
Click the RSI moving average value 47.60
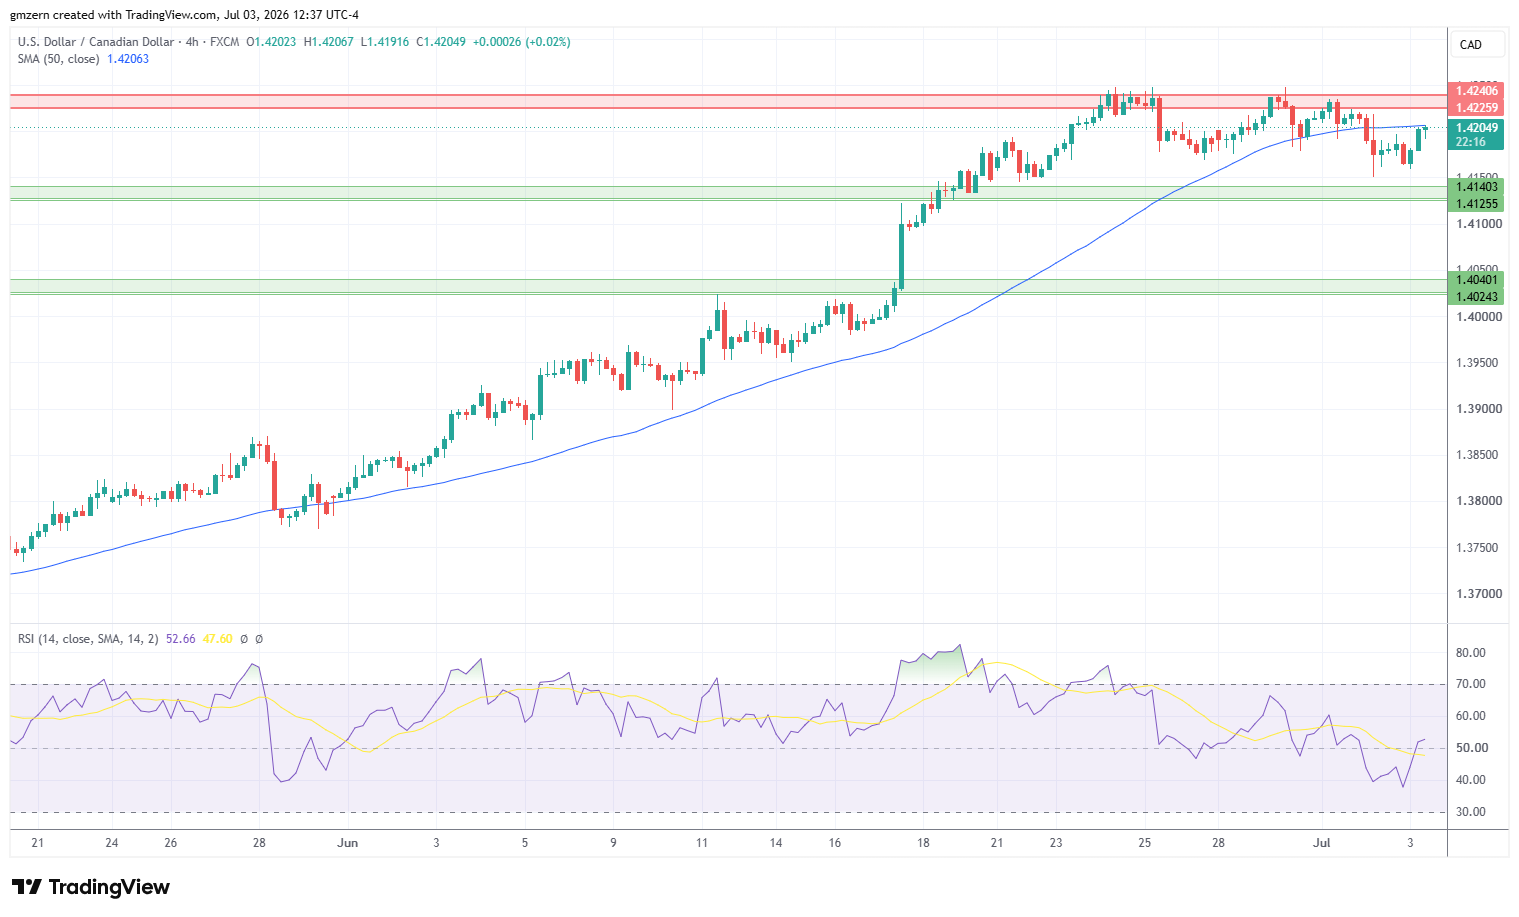point(218,639)
